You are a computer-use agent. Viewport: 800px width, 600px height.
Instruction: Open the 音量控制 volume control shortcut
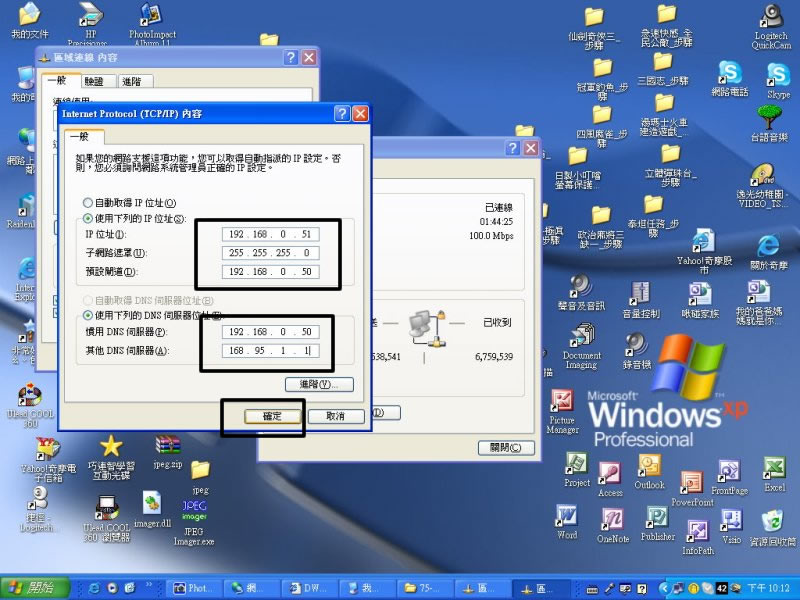tap(641, 300)
